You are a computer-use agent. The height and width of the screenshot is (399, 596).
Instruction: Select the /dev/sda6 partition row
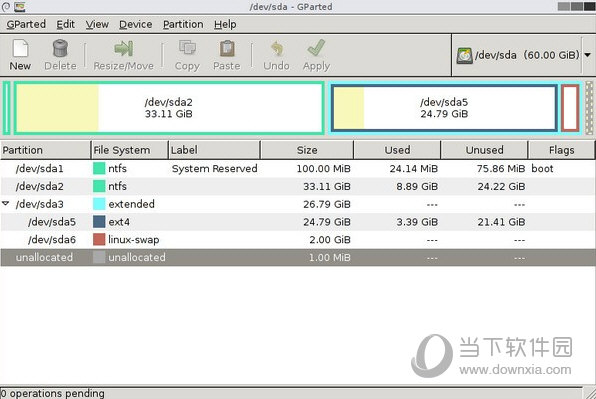pyautogui.click(x=298, y=239)
